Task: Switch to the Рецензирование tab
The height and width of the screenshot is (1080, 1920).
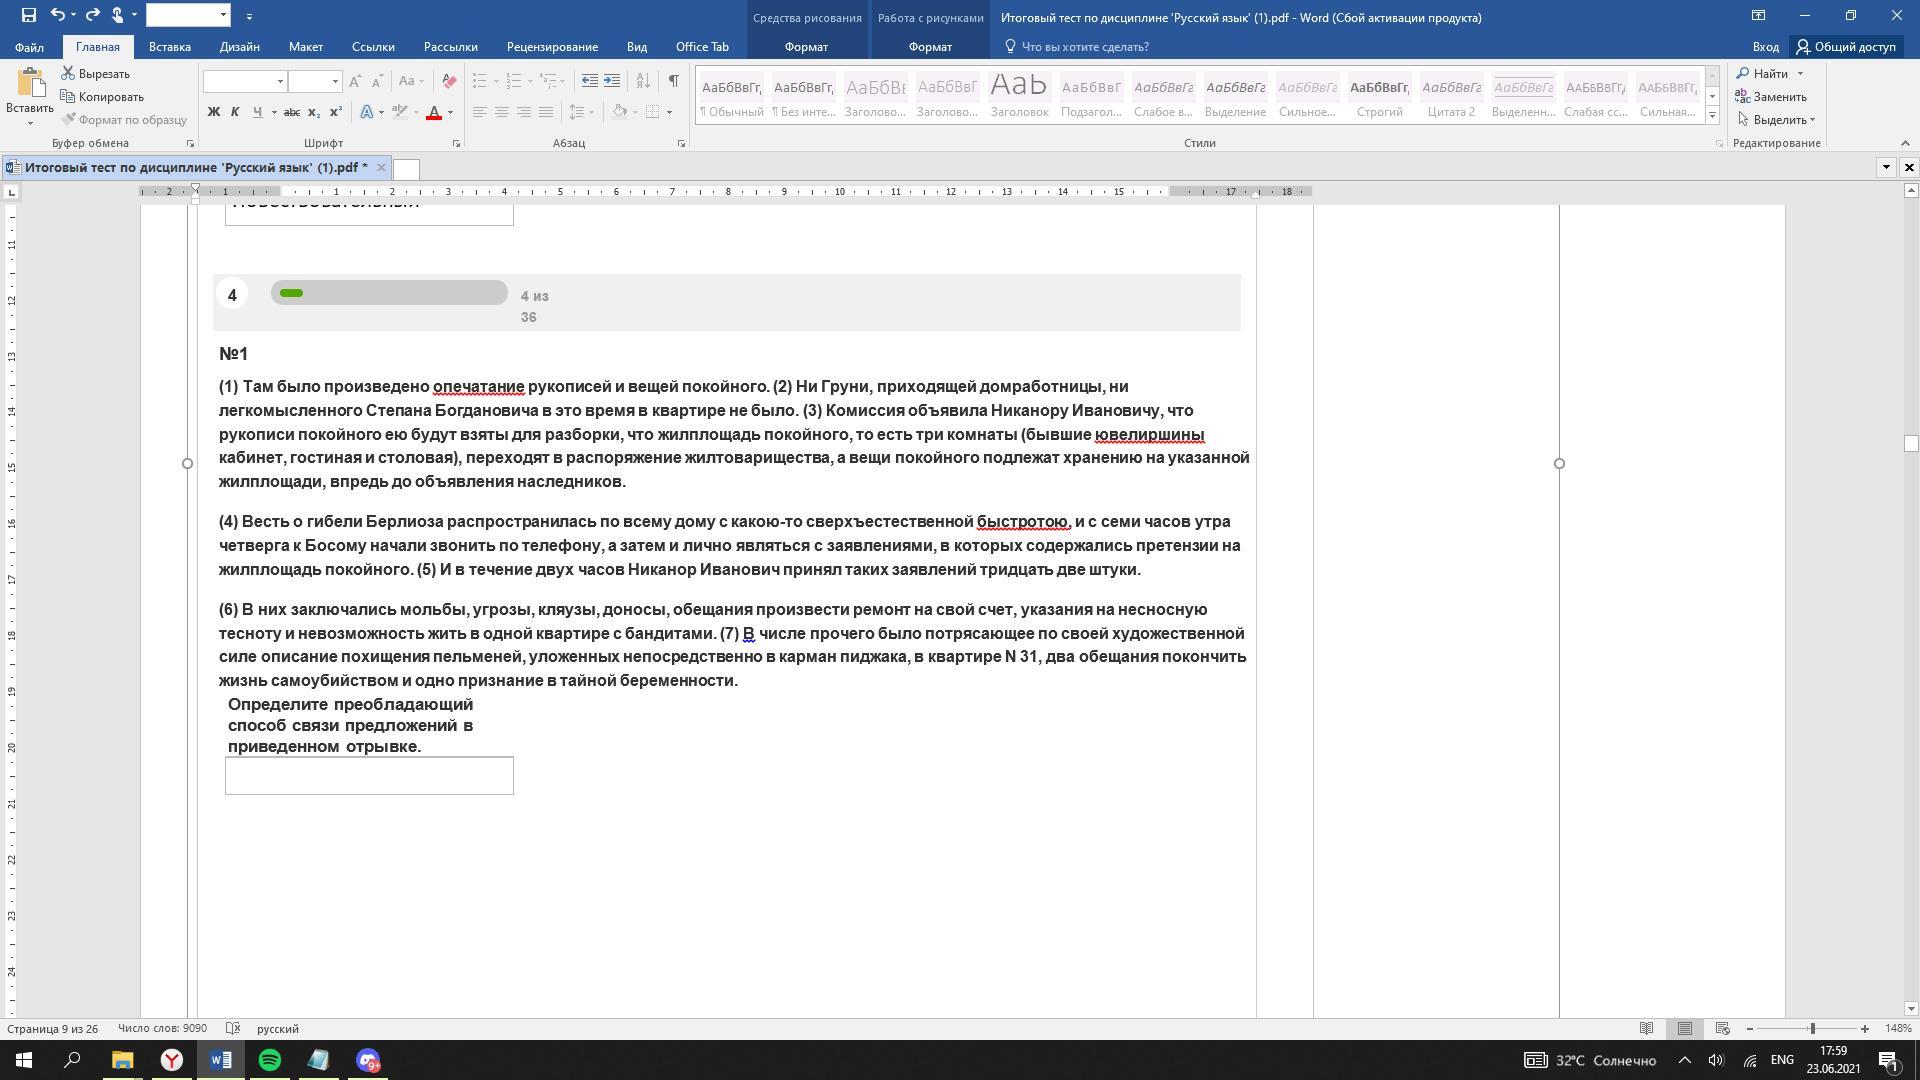Action: coord(552,47)
